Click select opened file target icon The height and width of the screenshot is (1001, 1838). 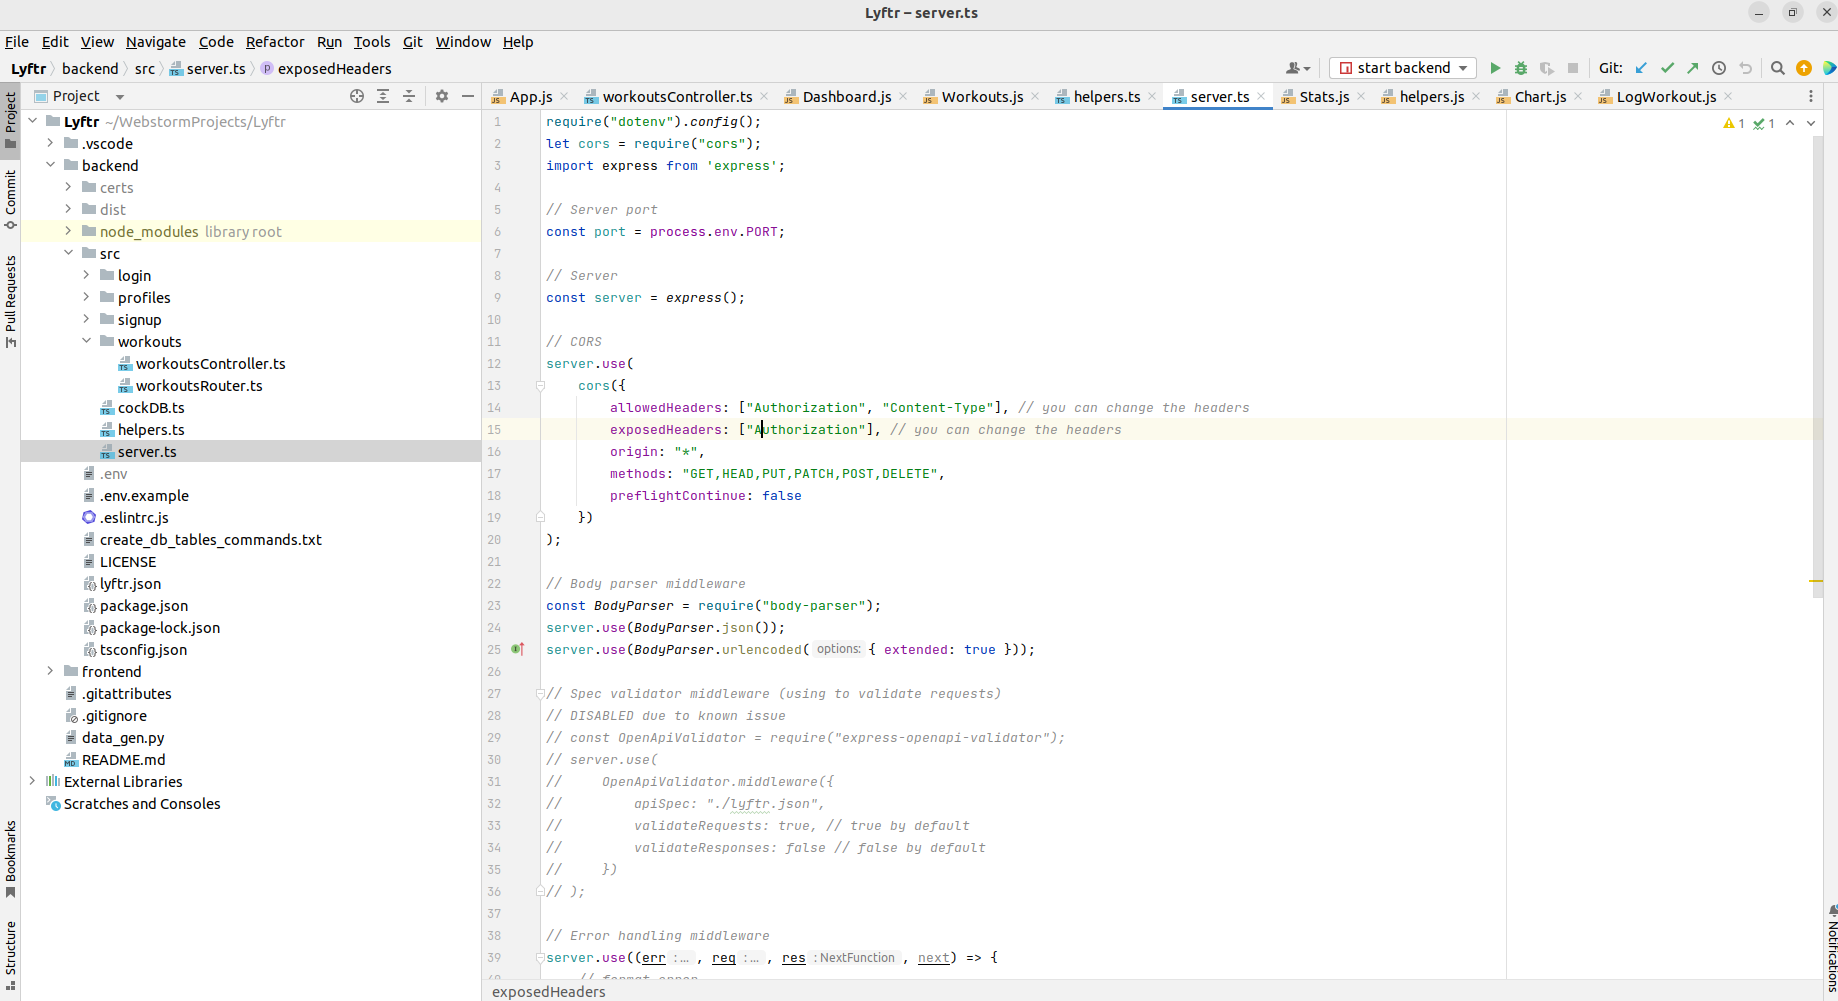pos(357,96)
